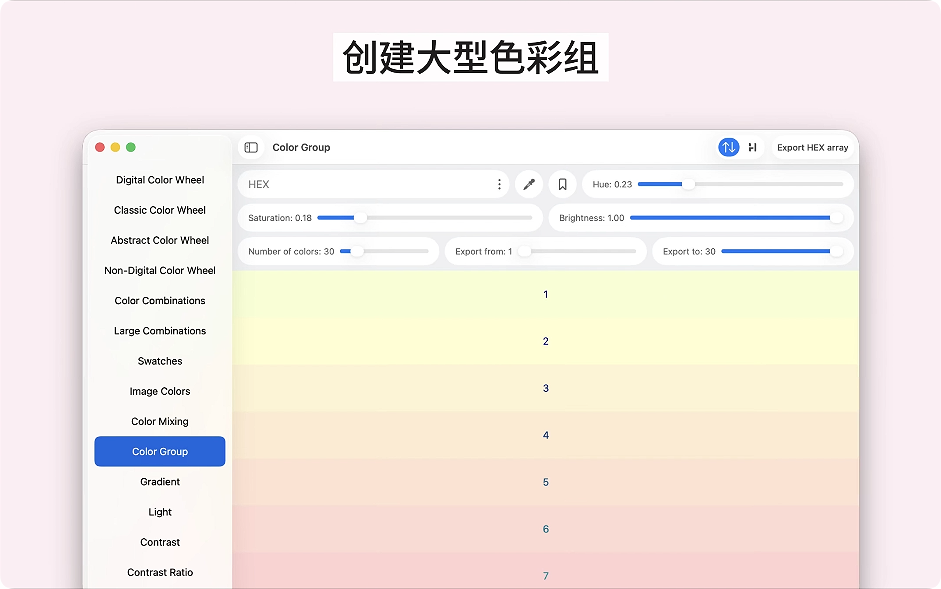
Task: Click the eyedropper color picker icon
Action: pos(529,184)
